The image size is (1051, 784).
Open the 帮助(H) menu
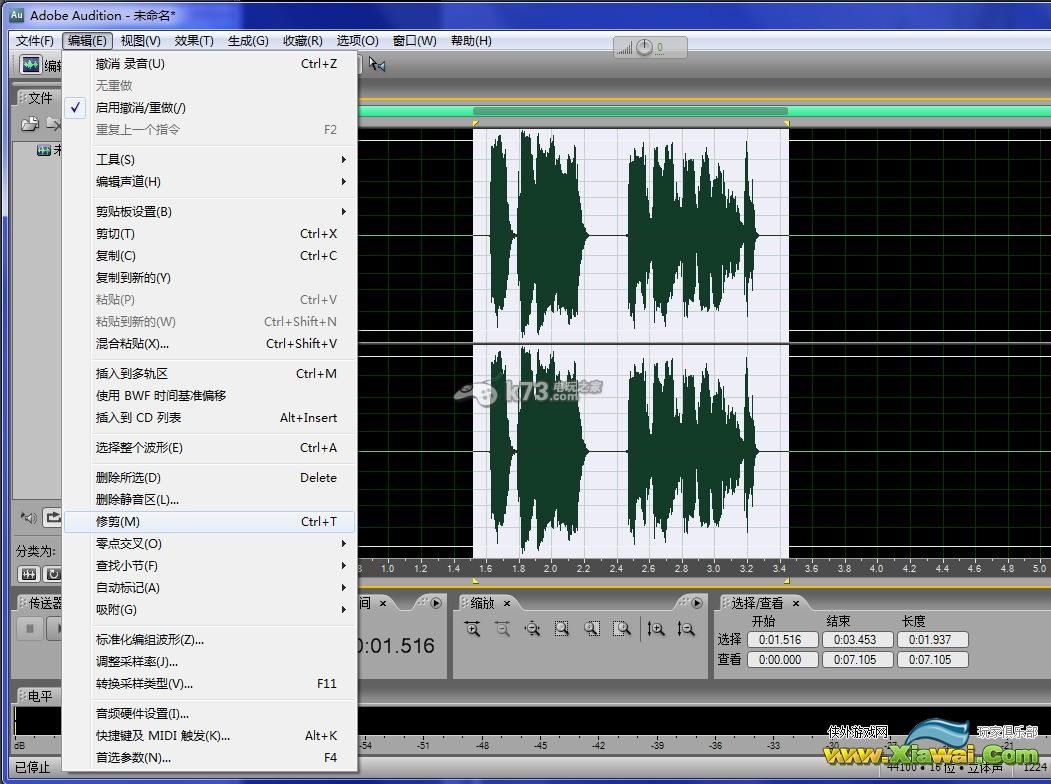click(x=471, y=41)
